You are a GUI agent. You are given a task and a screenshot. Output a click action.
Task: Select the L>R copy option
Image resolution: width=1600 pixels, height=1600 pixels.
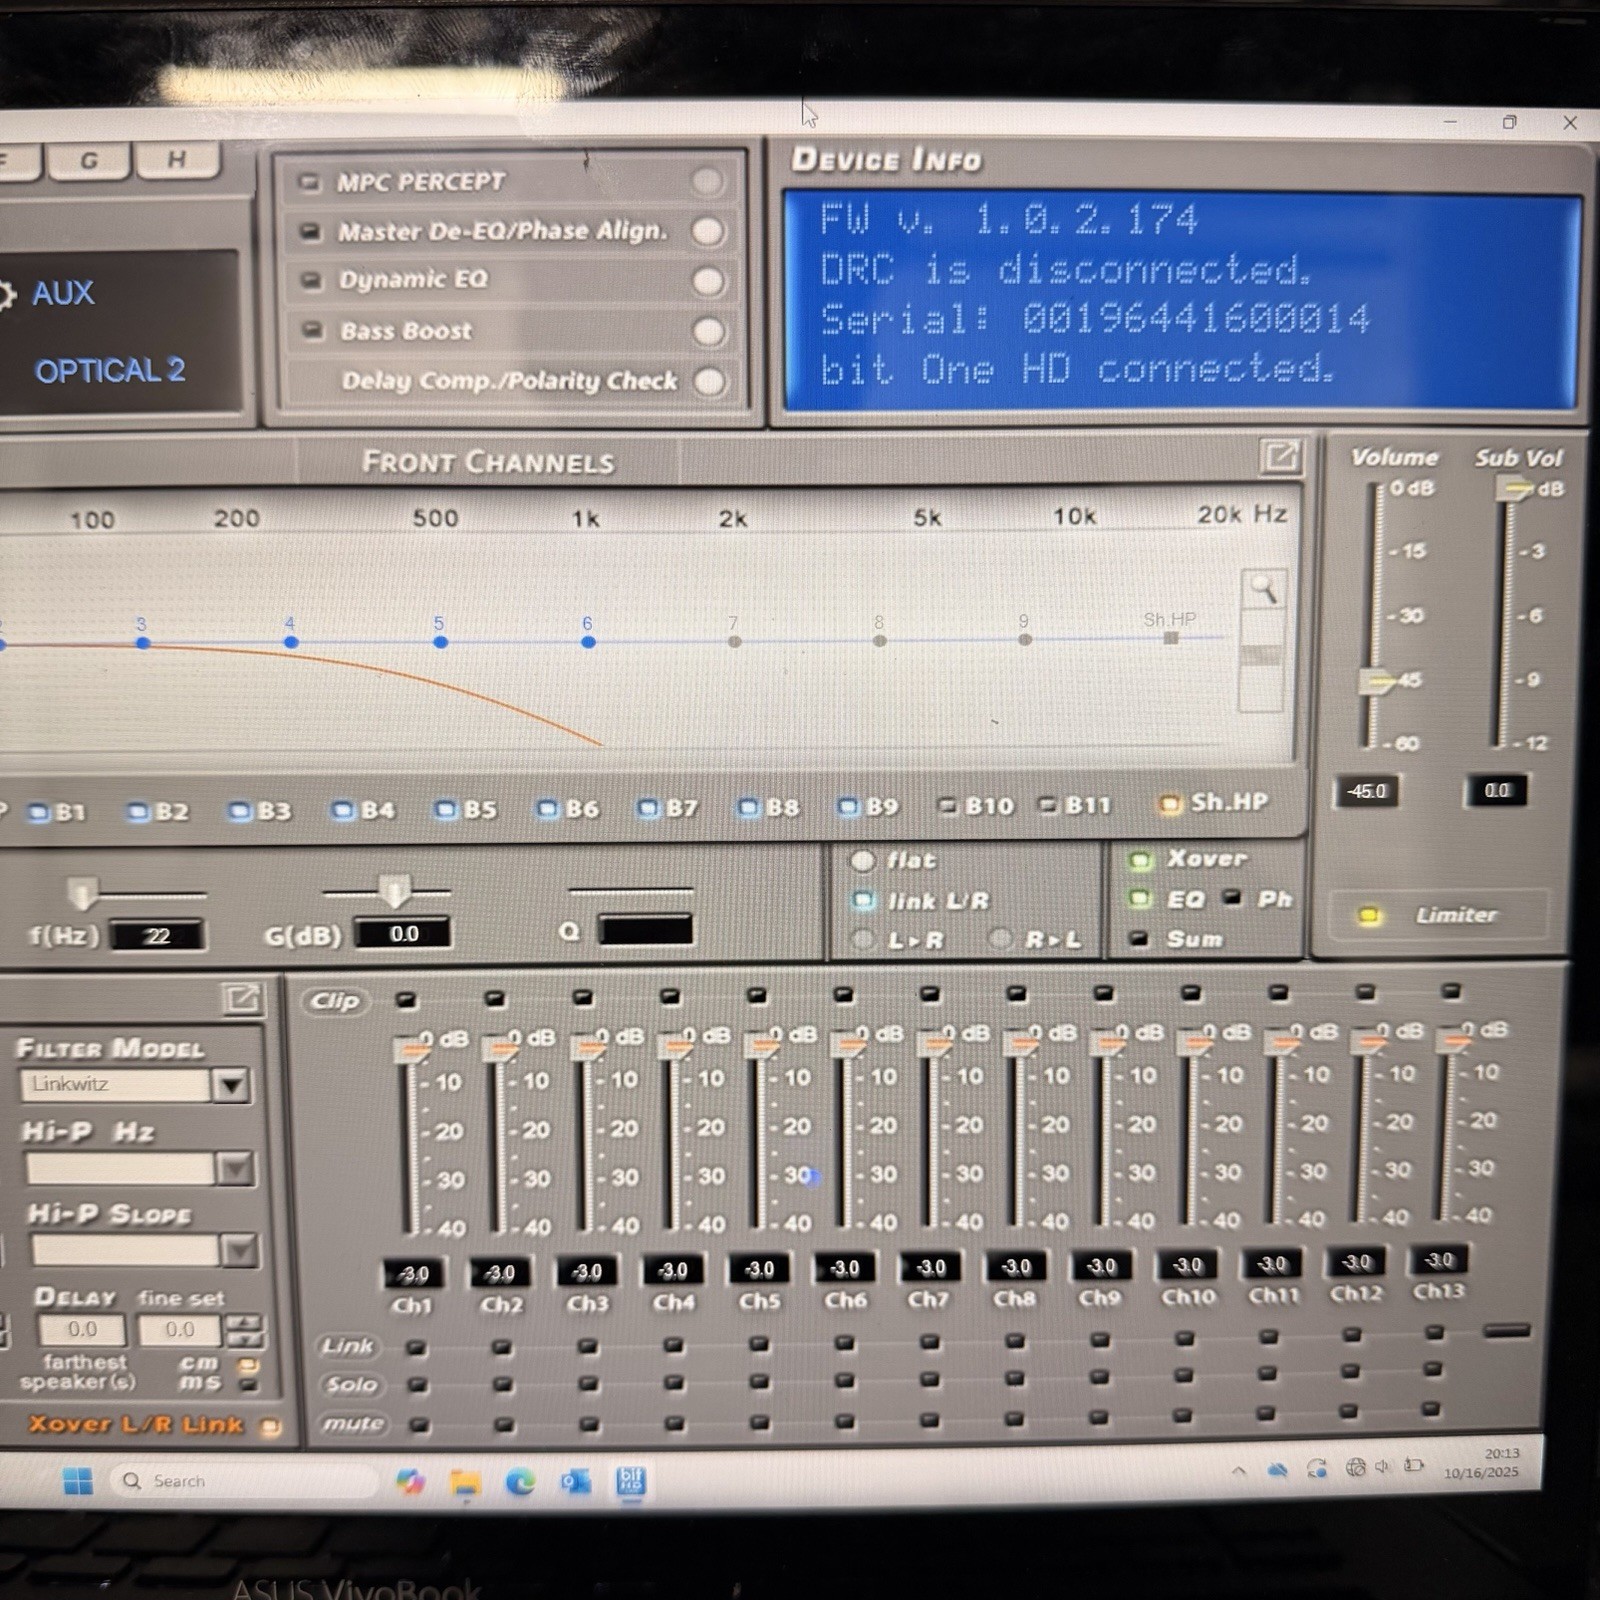tap(862, 940)
